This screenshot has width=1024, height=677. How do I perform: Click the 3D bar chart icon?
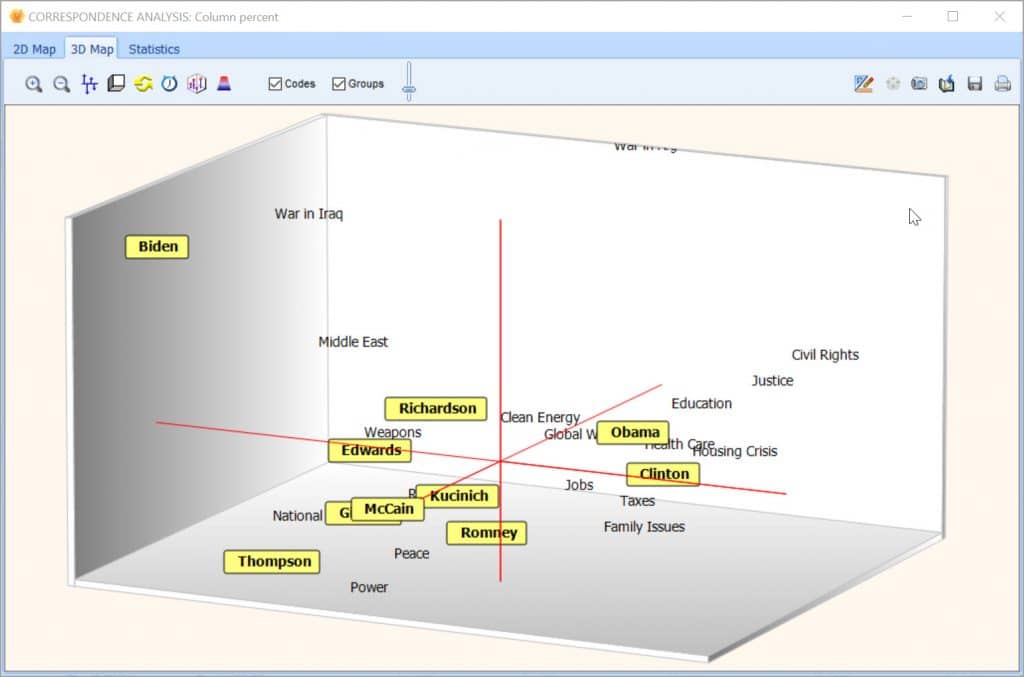(196, 84)
